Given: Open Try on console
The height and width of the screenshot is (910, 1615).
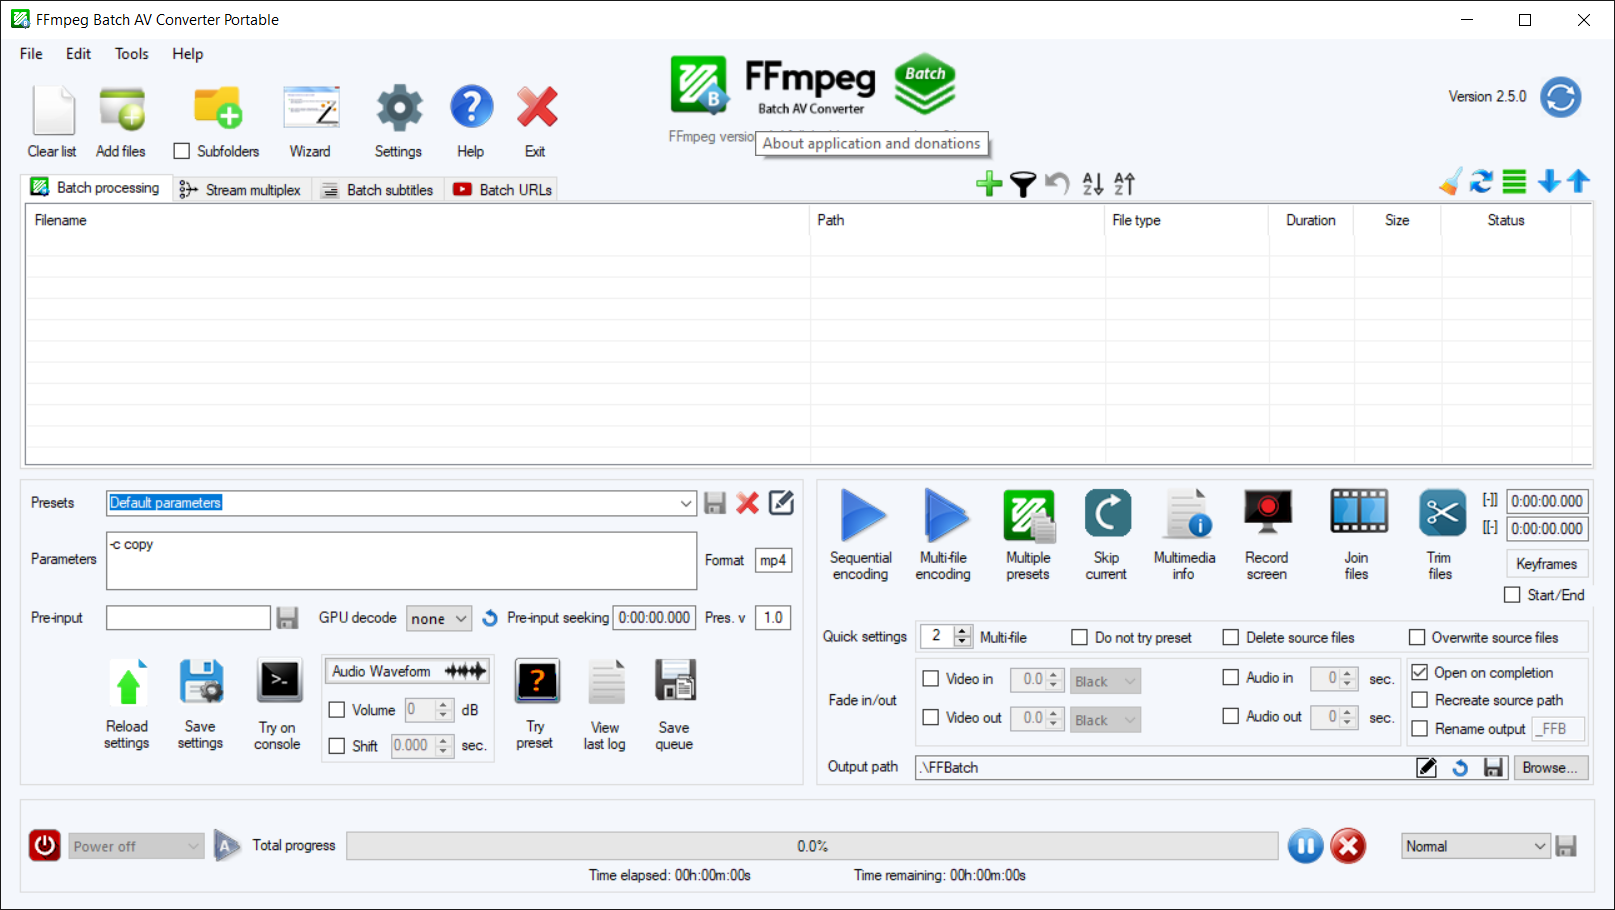Looking at the screenshot, I should click(x=279, y=681).
